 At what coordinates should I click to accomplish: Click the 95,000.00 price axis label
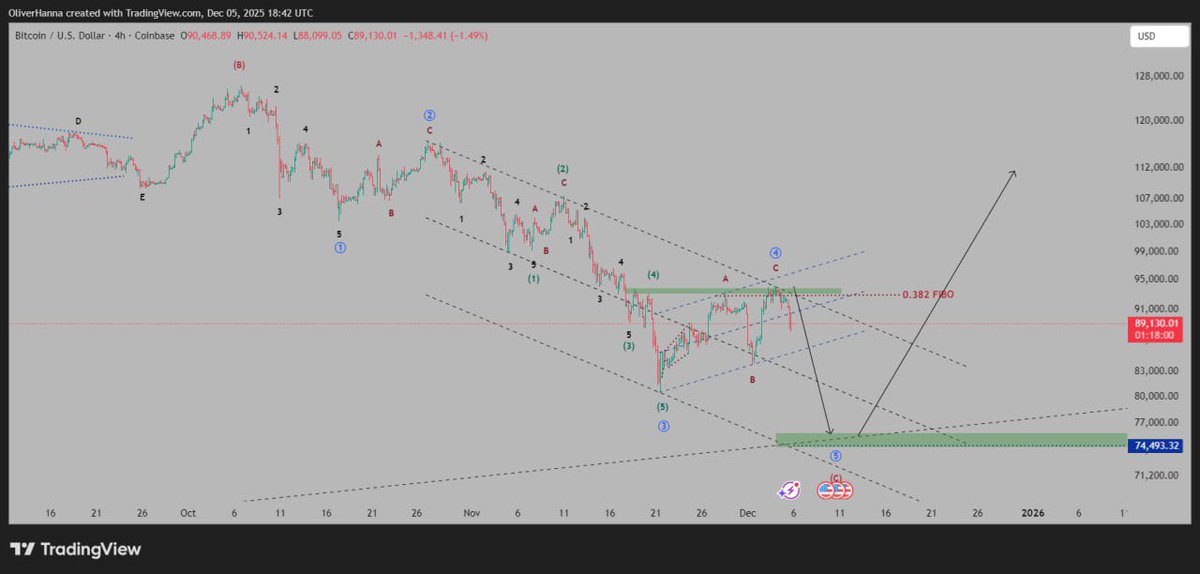(1157, 279)
